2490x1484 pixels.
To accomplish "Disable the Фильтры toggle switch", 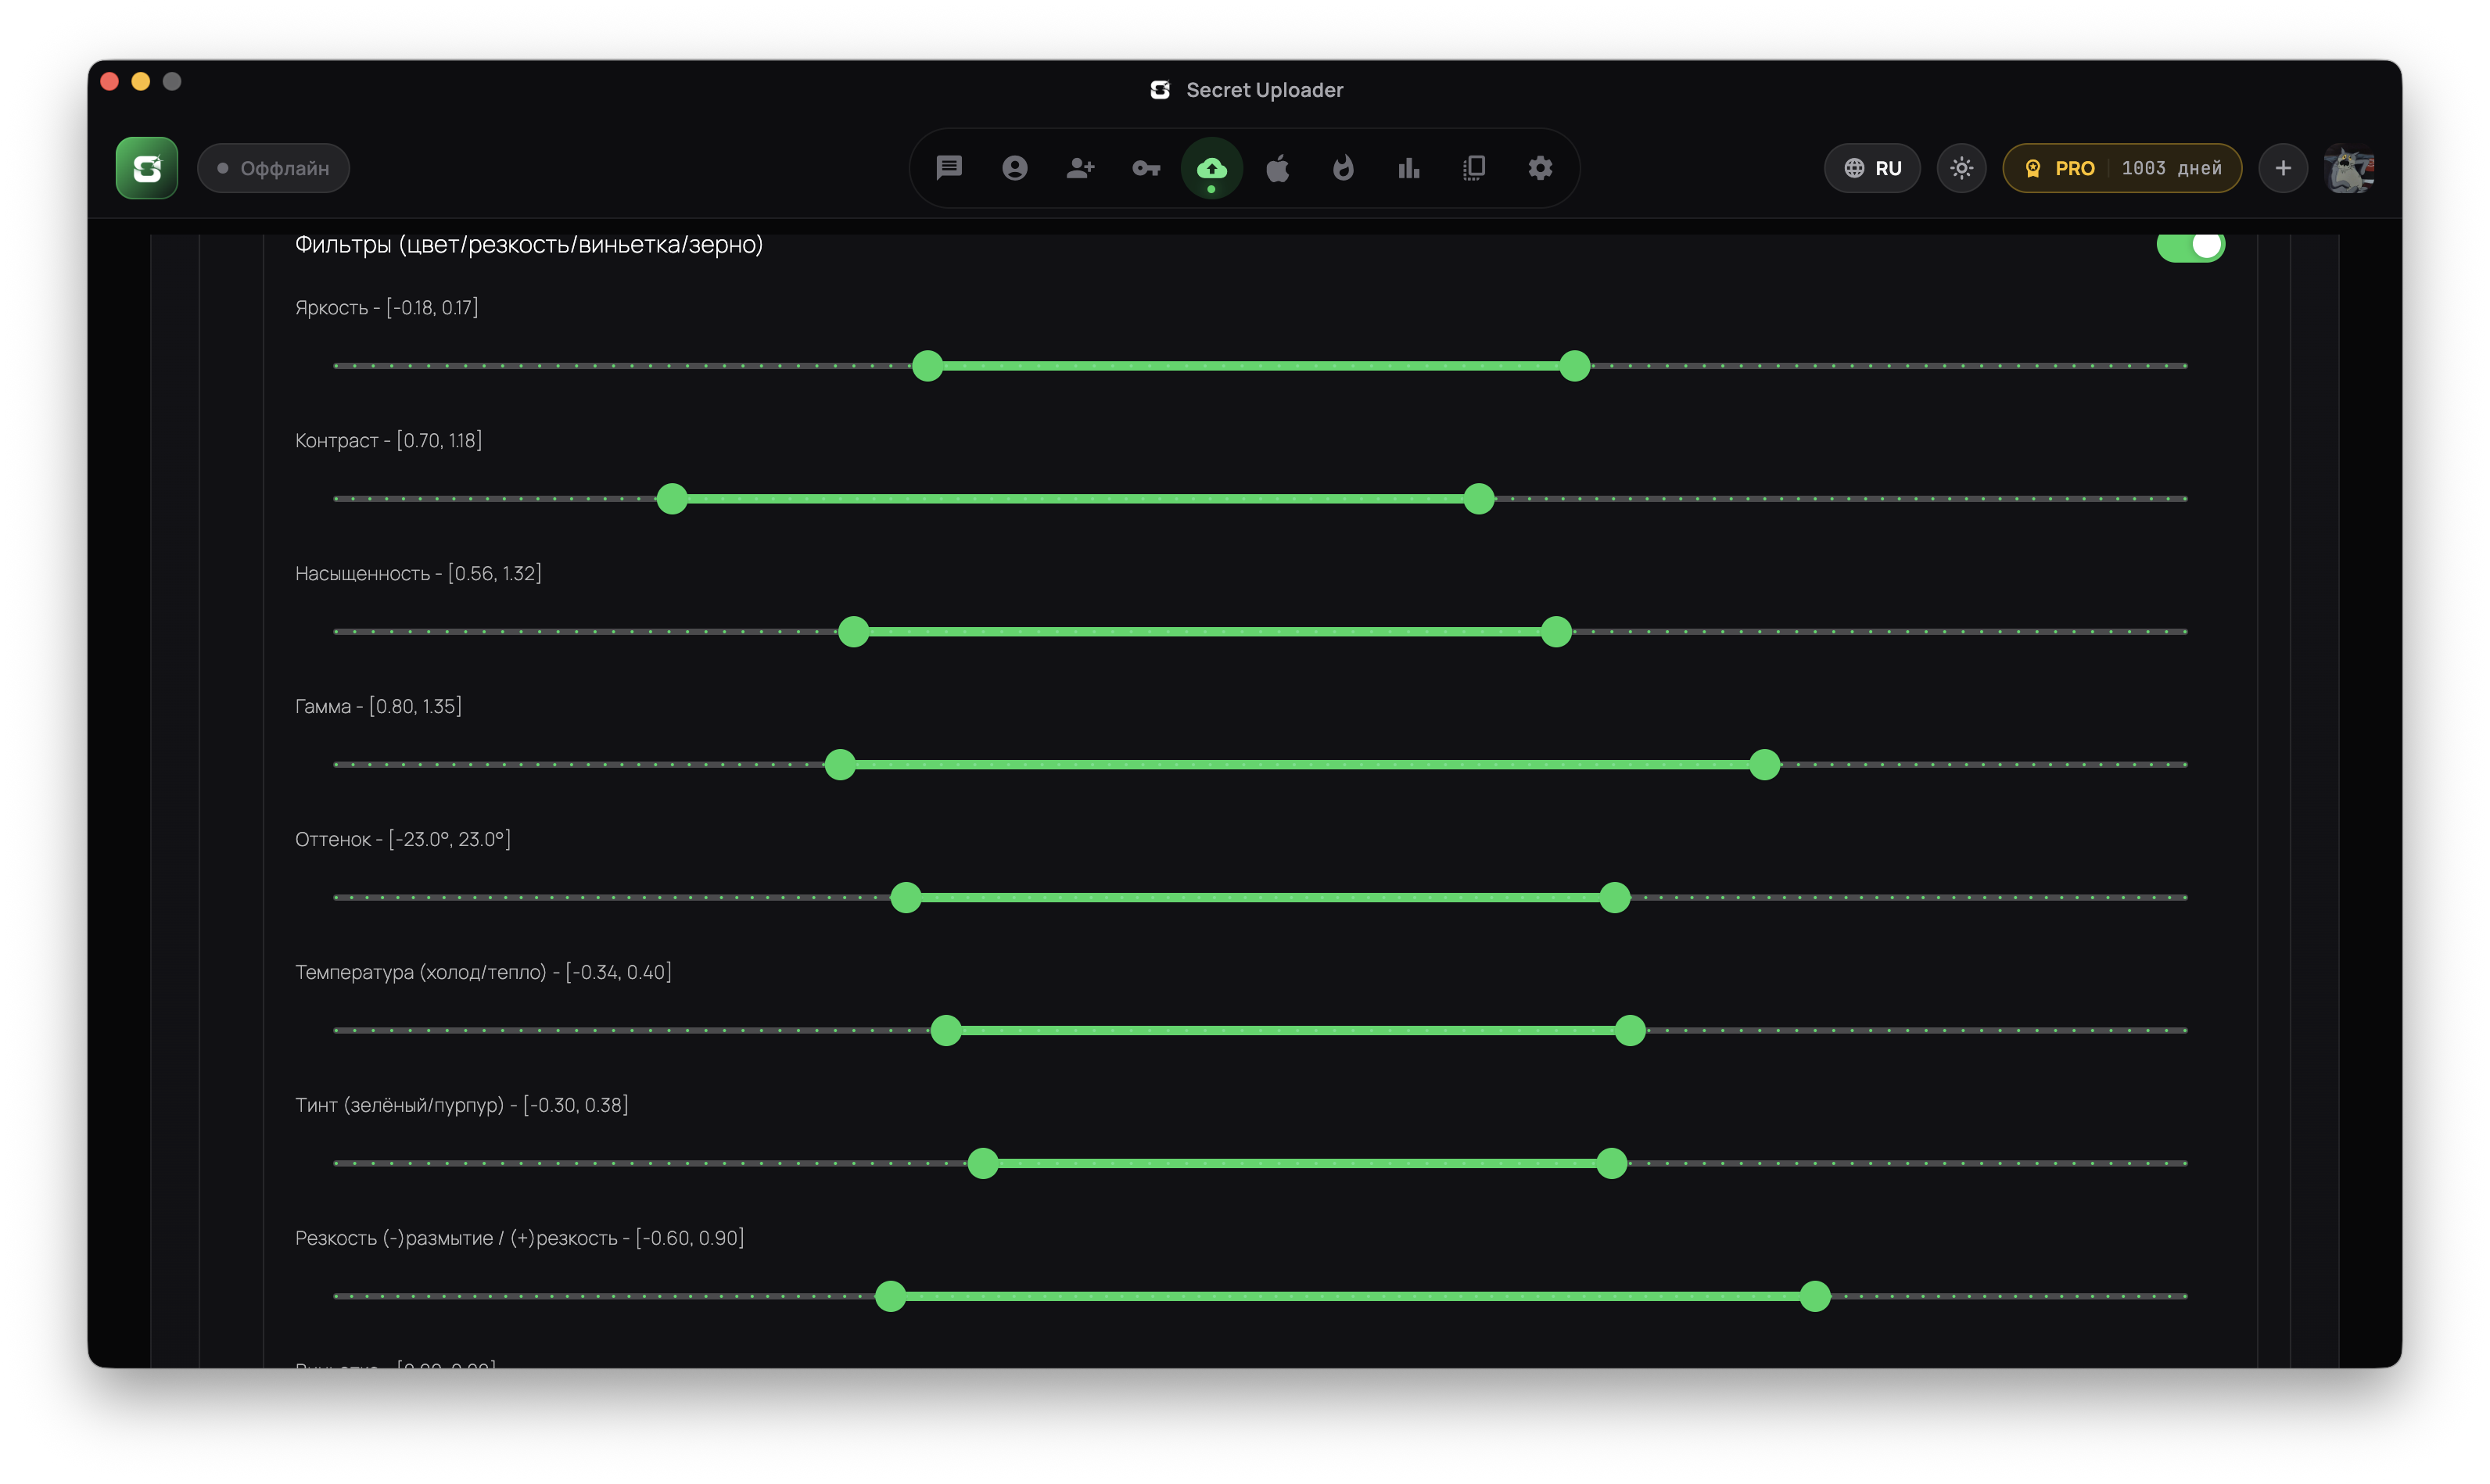I will point(2190,245).
